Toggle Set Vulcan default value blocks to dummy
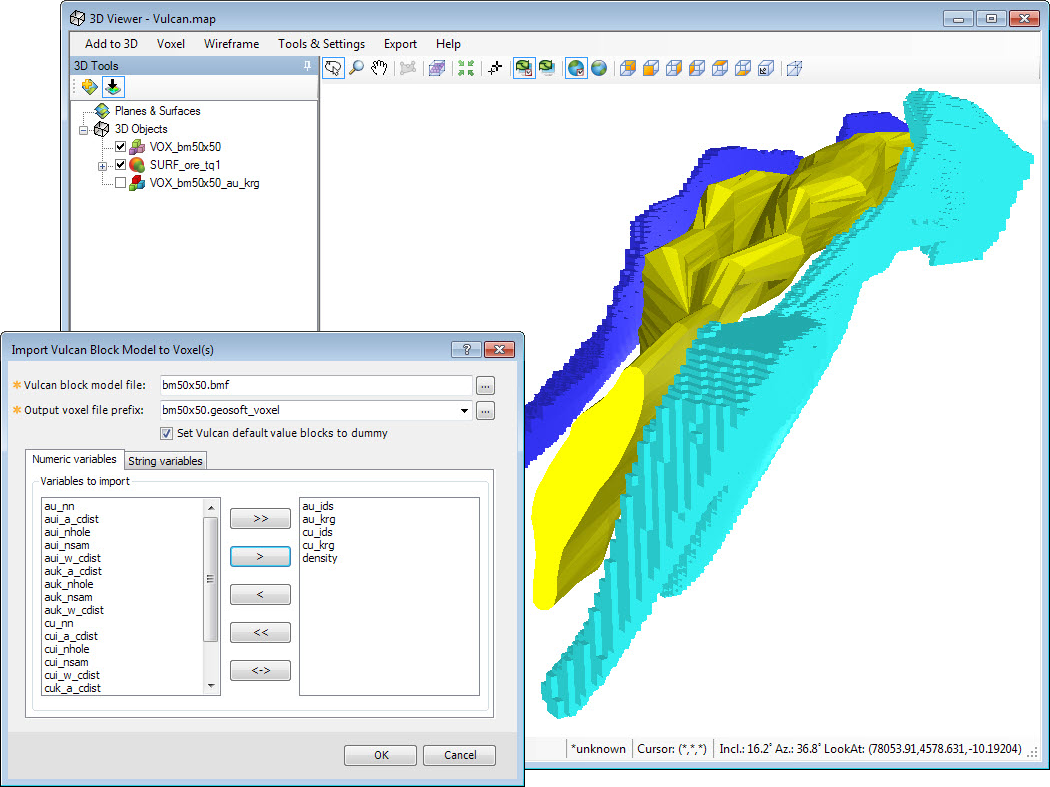1050x787 pixels. coord(166,433)
